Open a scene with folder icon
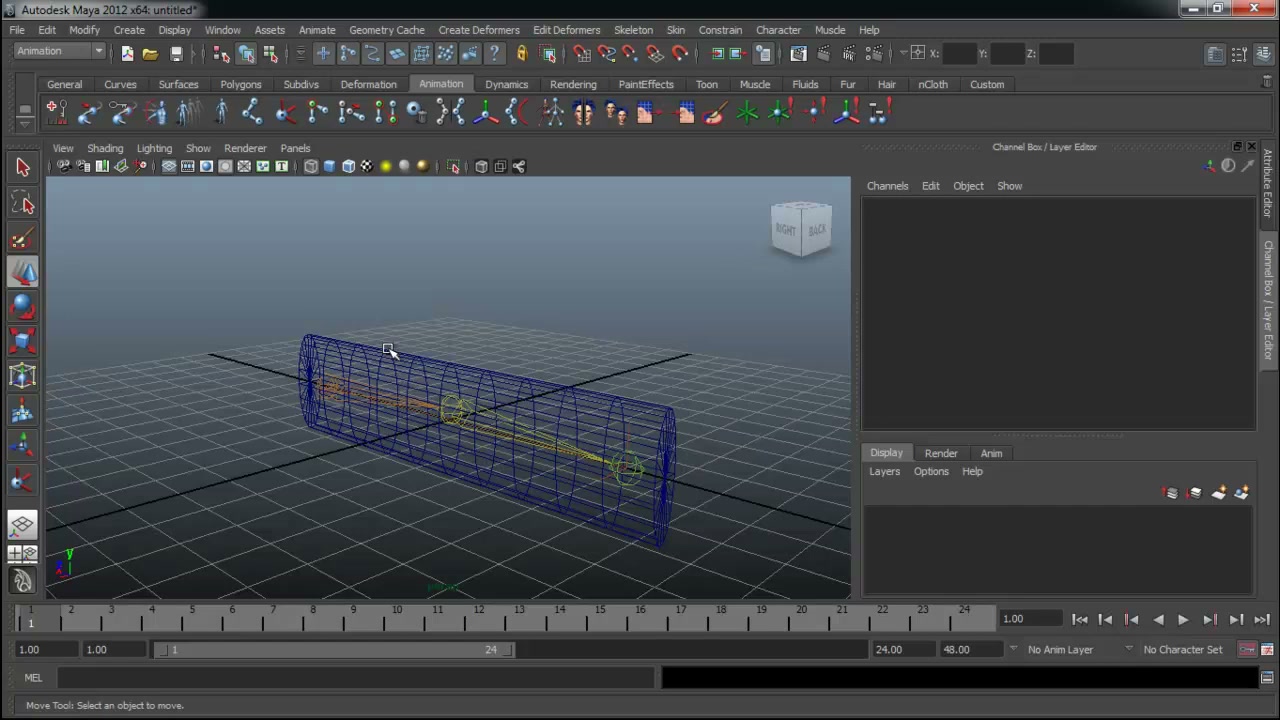Viewport: 1280px width, 720px height. (150, 54)
